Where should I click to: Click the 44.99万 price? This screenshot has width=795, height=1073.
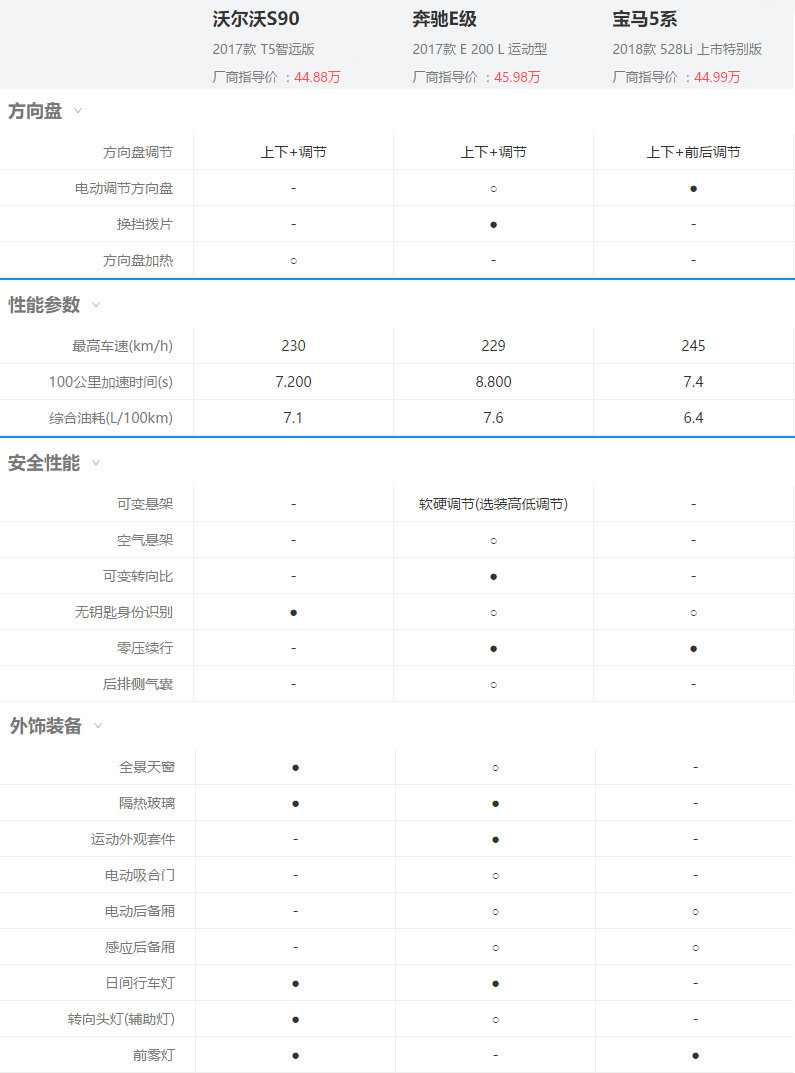coord(717,77)
